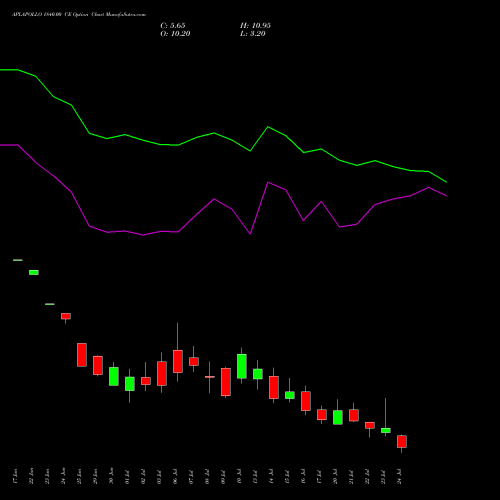Screen dimensions: 500x500
Task: Click the first small green candle on 17 Jun
Action: coord(18,260)
